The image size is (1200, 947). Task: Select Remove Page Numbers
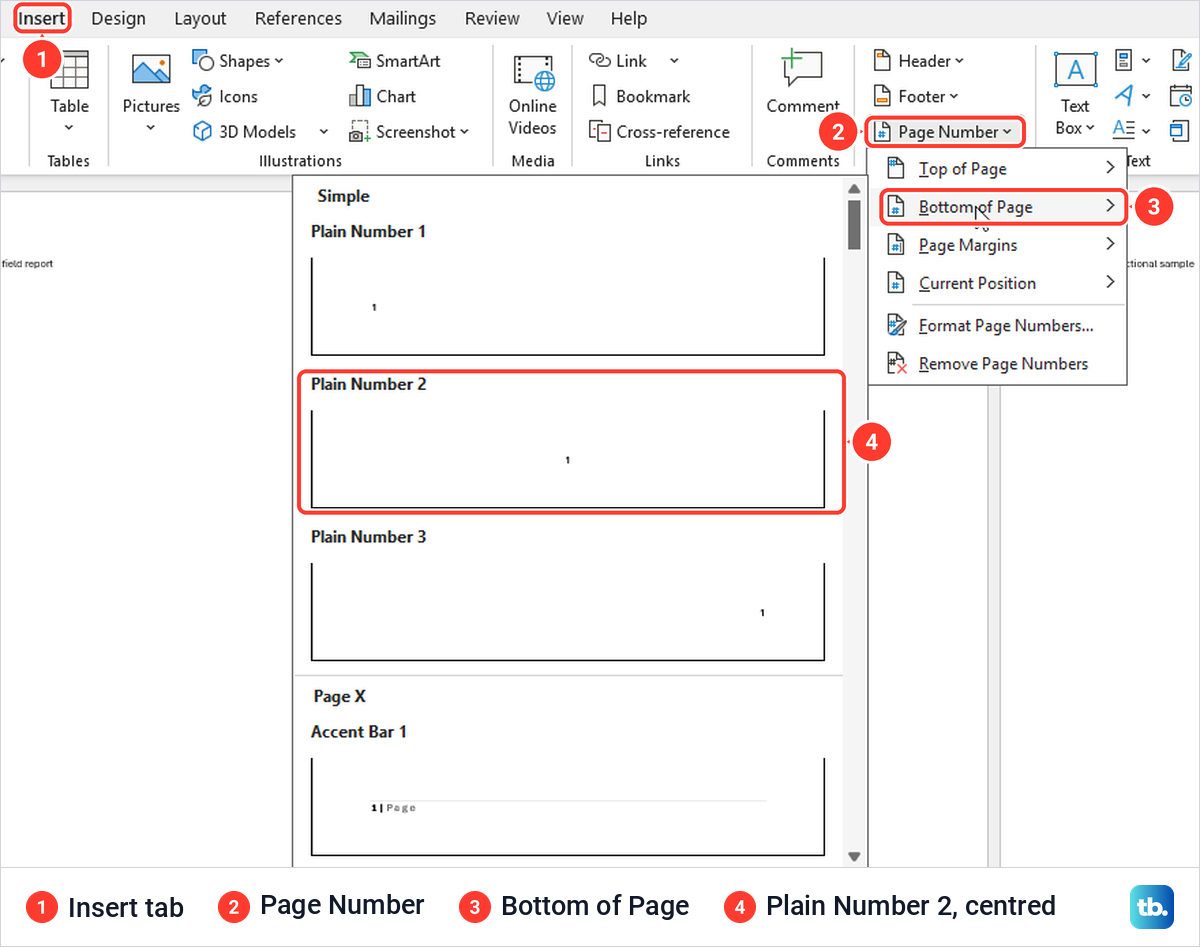click(998, 364)
